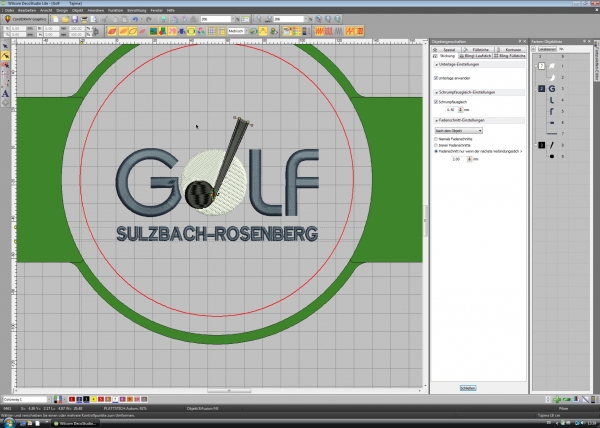Click the Open folder icon in toolbar
Image resolution: width=600 pixels, height=428 pixels.
coord(65,19)
